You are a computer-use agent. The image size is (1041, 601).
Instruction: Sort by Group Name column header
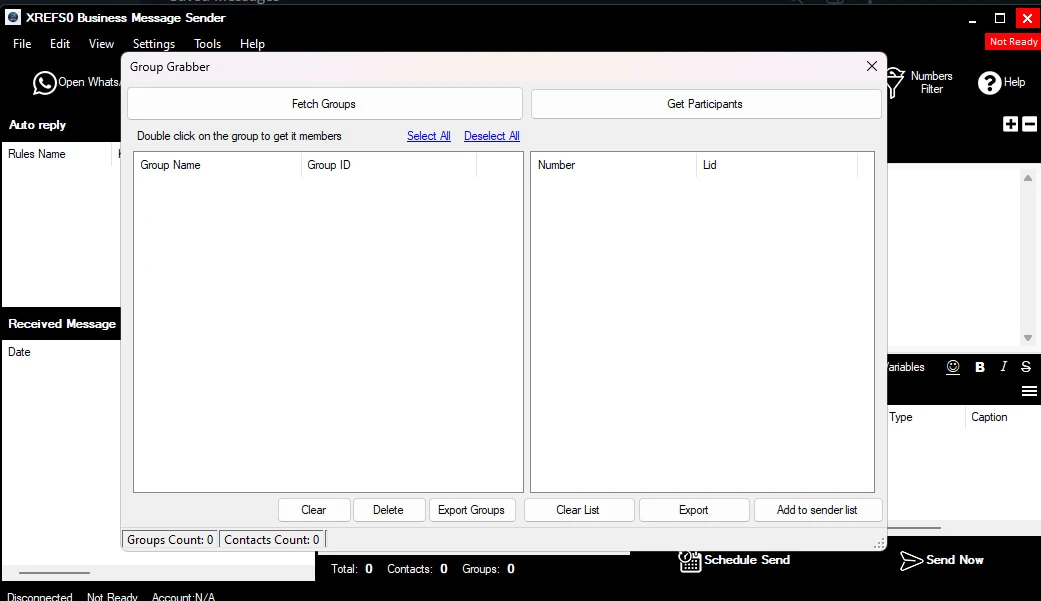coord(218,165)
